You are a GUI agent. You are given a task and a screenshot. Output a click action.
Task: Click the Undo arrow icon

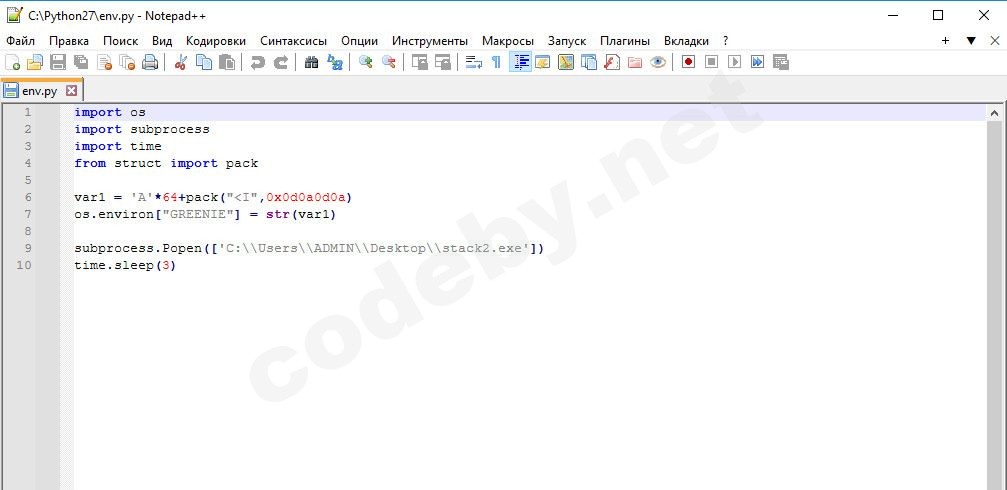pos(258,62)
